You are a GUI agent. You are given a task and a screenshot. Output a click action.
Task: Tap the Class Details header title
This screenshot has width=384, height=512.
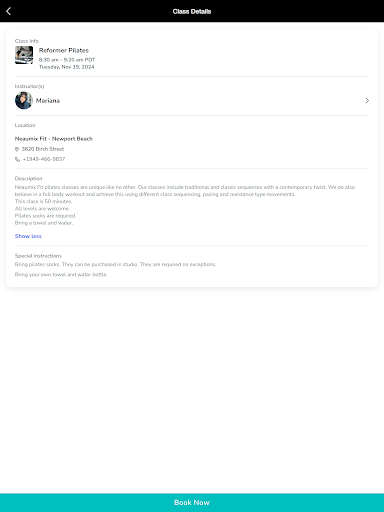coord(192,11)
